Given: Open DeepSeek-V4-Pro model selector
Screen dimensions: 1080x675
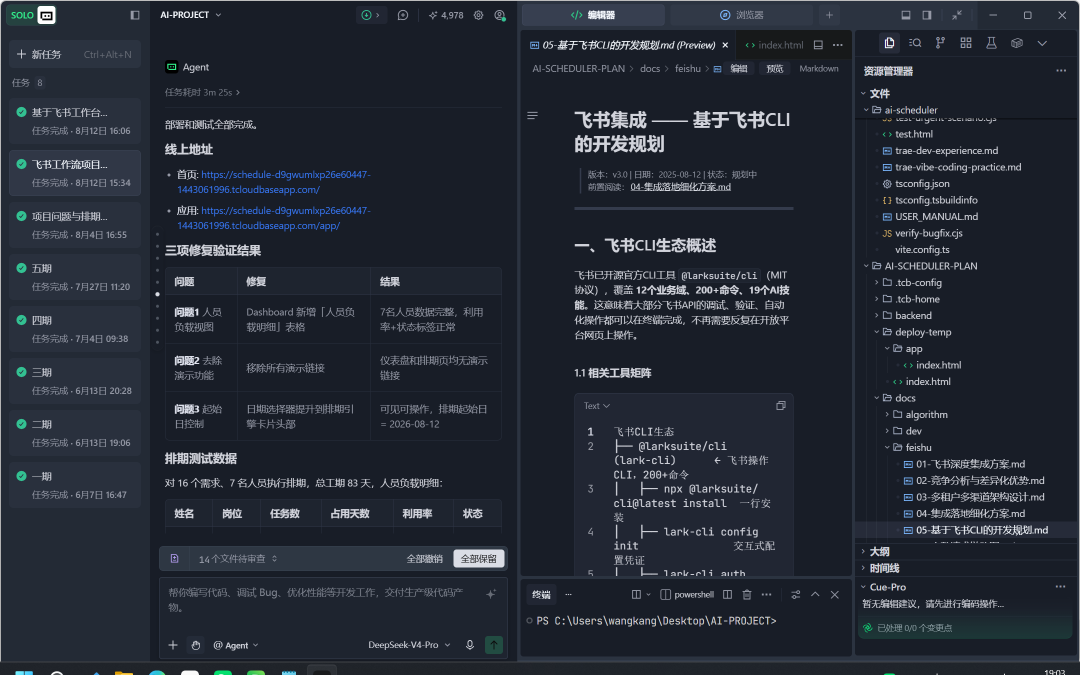Looking at the screenshot, I should 409,645.
